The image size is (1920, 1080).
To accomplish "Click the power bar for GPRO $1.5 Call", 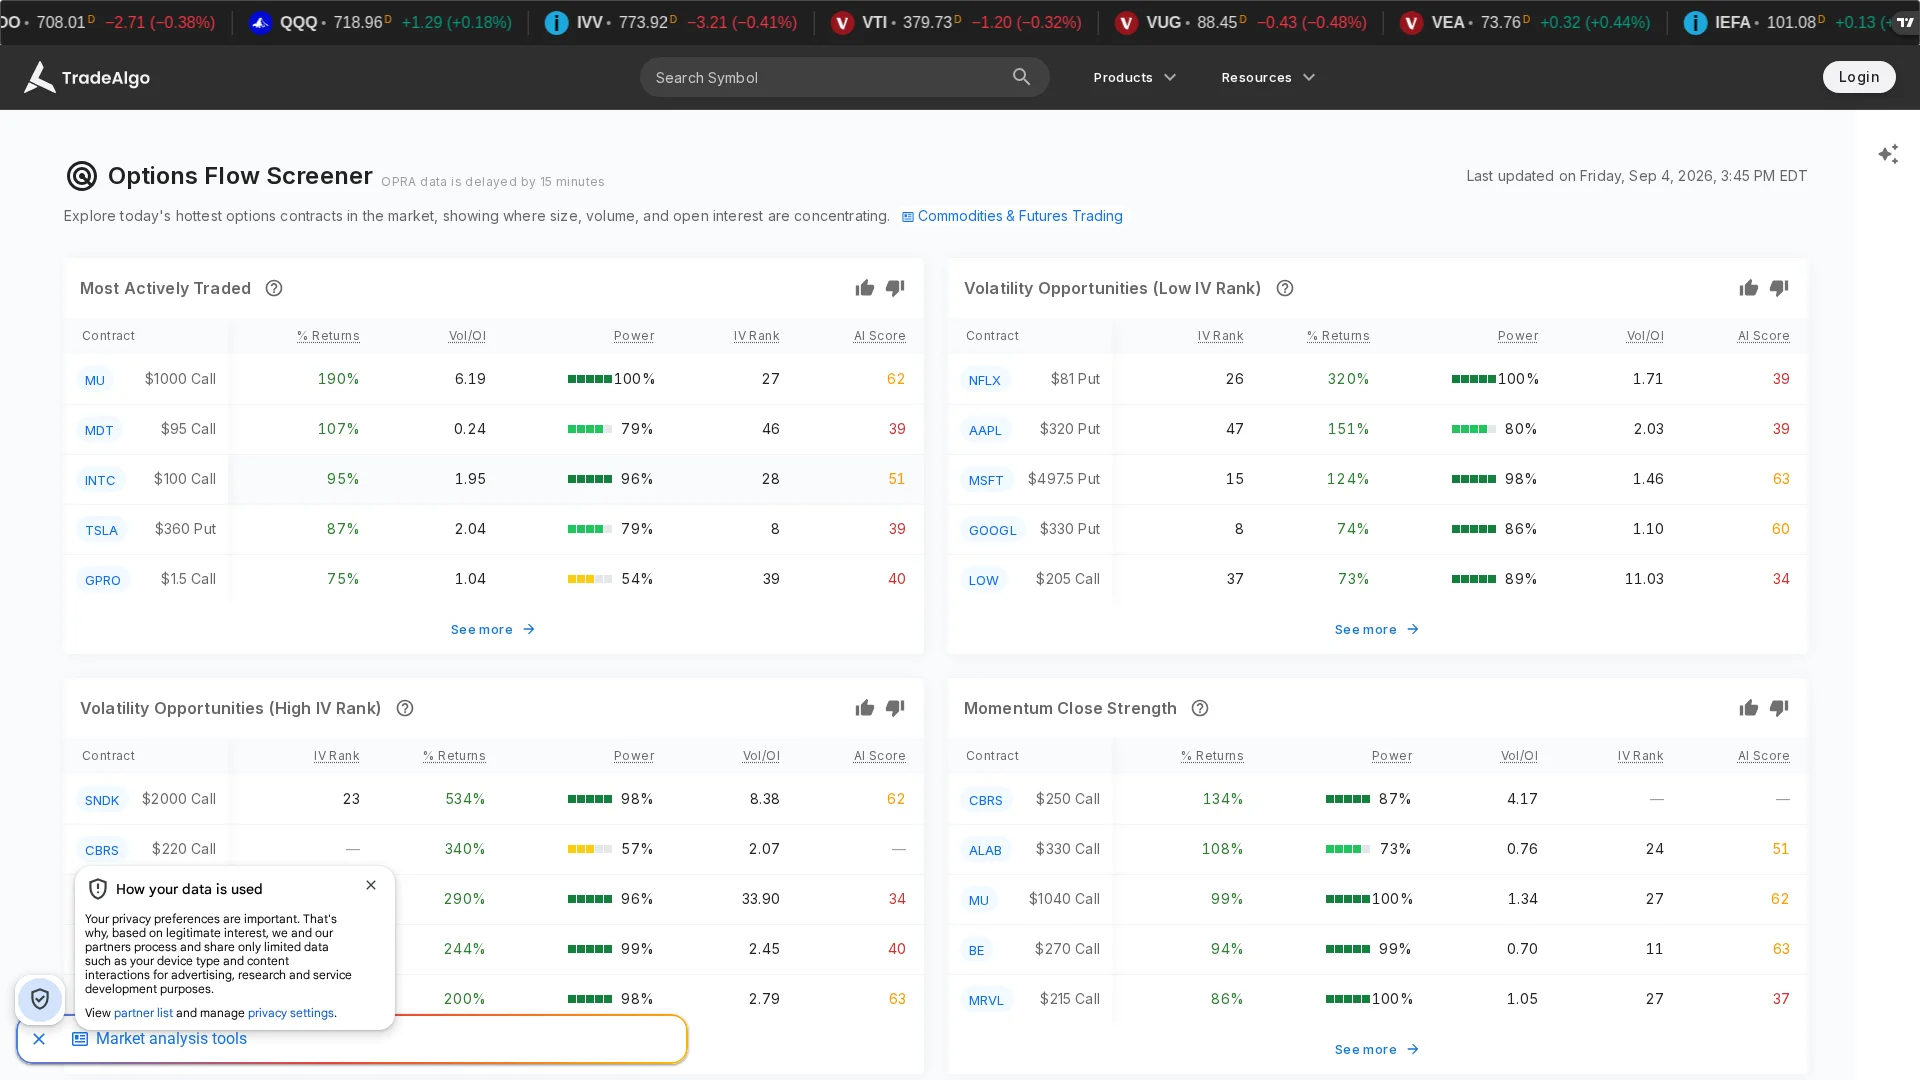I will (590, 579).
